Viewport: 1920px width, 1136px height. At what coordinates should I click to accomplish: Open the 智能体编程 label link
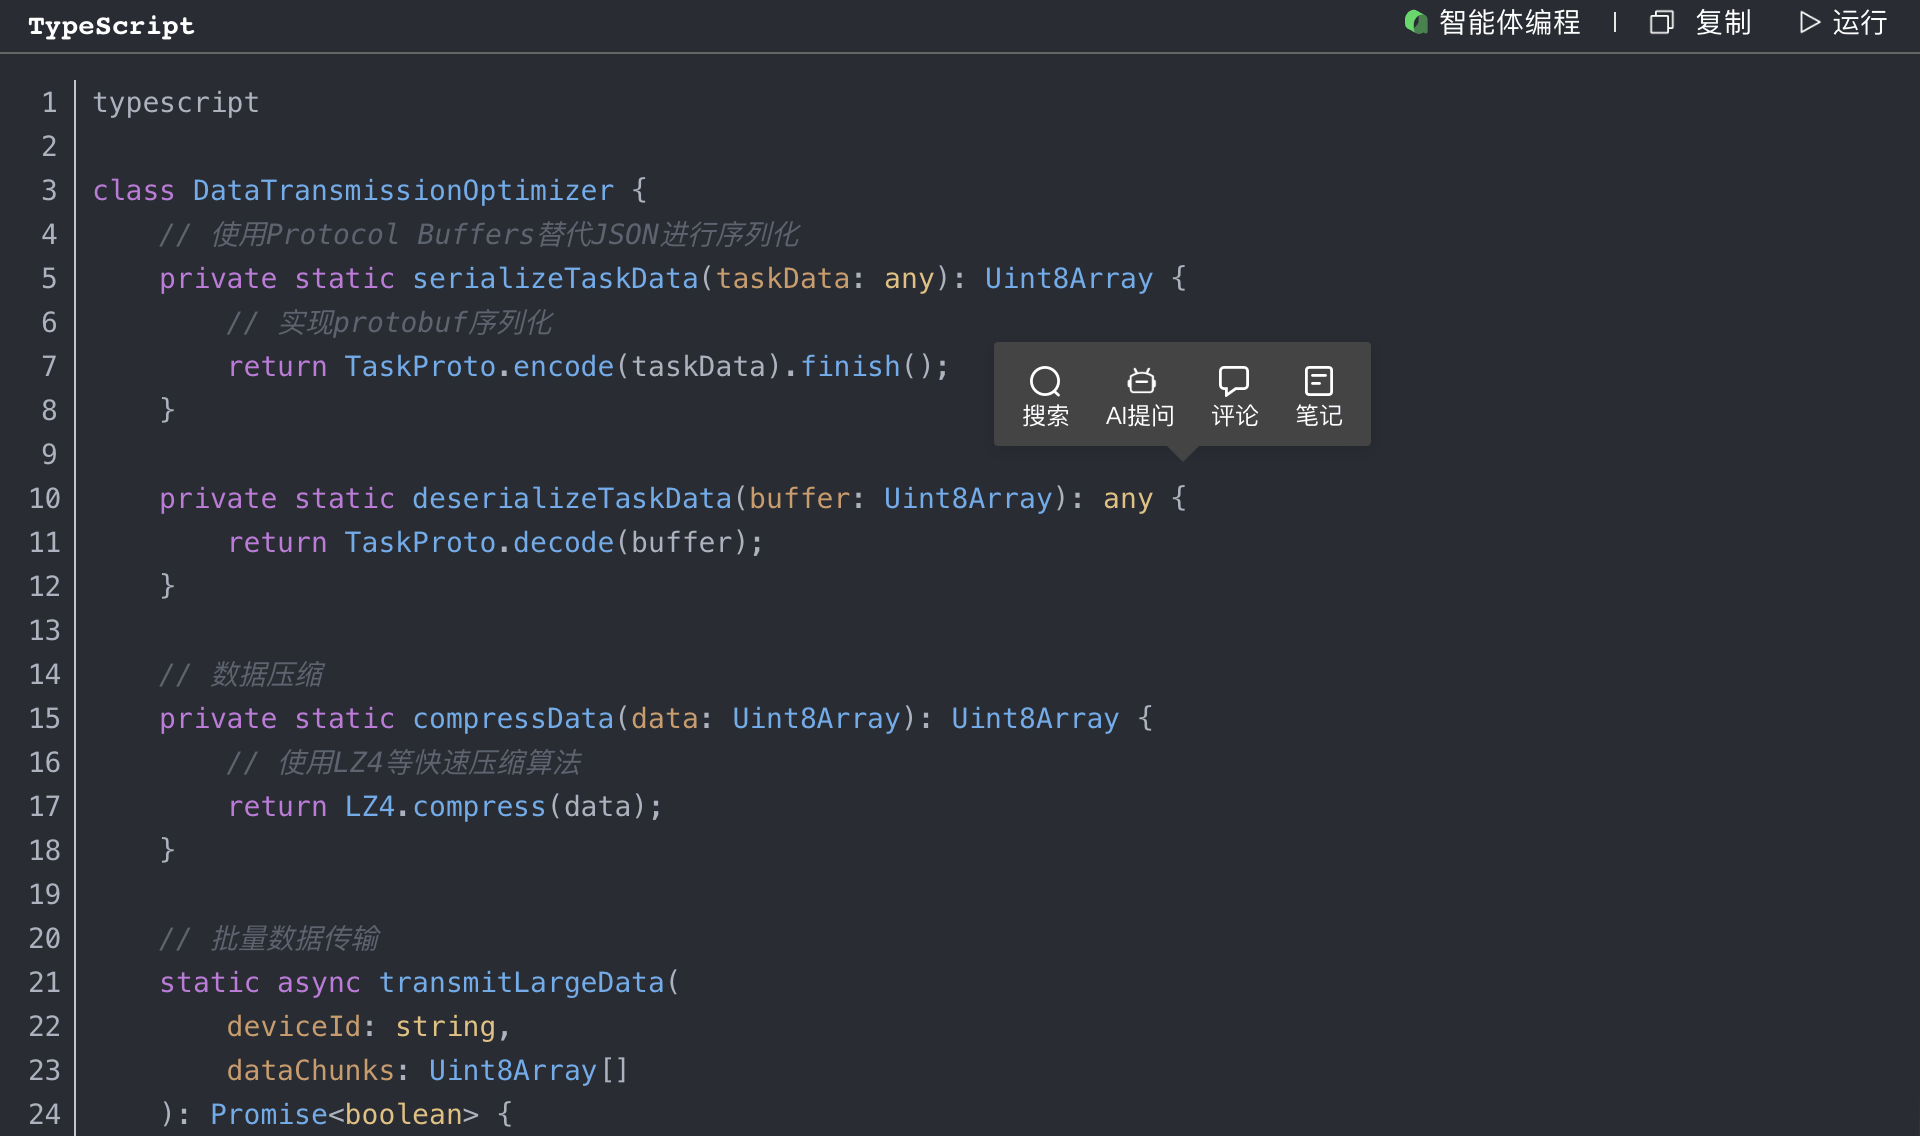[x=1509, y=22]
